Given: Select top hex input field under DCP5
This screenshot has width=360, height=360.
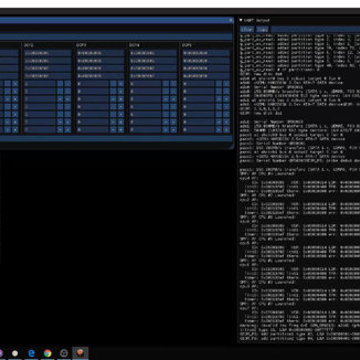Looking at the screenshot, I should 206,53.
